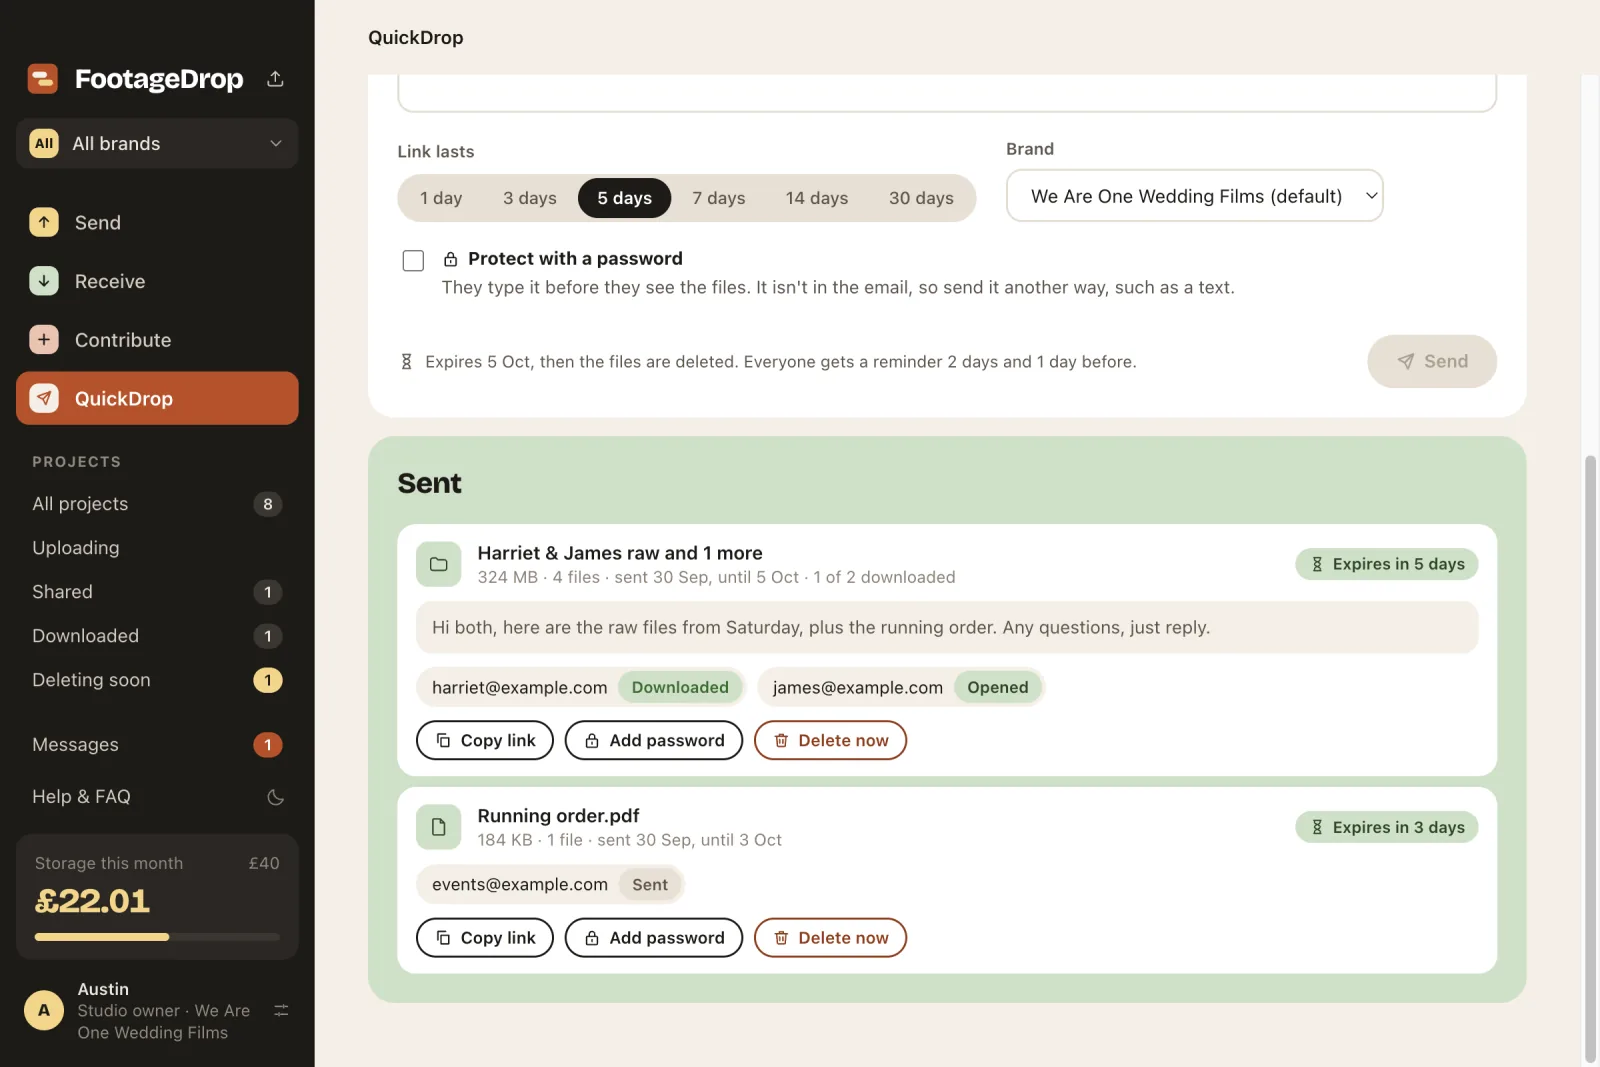The image size is (1600, 1067).
Task: Click the harriet@example.com Downloaded chip
Action: point(581,687)
